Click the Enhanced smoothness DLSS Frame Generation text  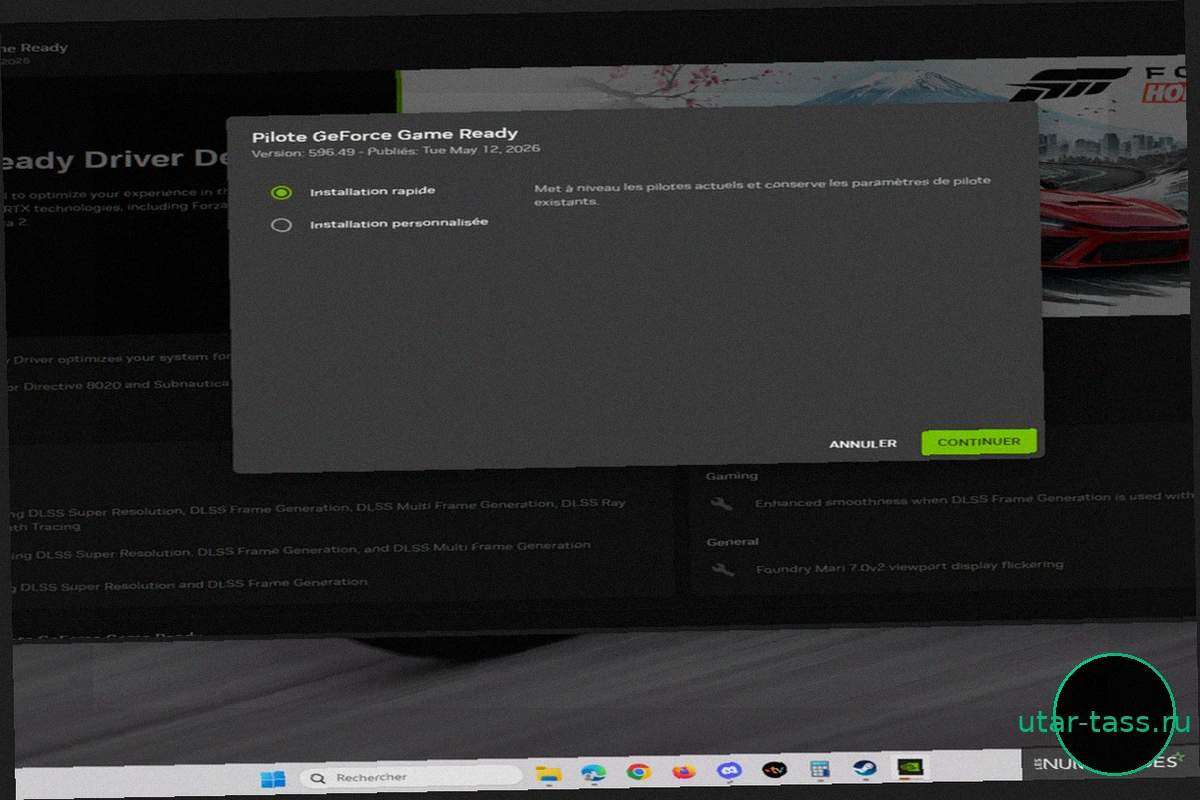coord(975,499)
